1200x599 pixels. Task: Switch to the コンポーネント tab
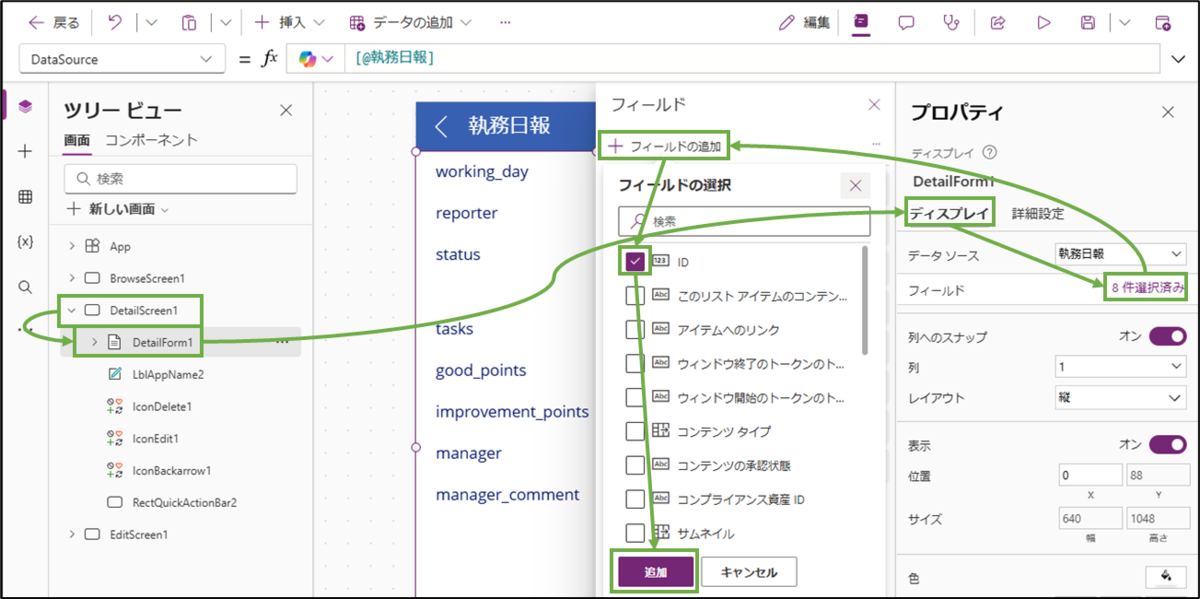tap(152, 141)
